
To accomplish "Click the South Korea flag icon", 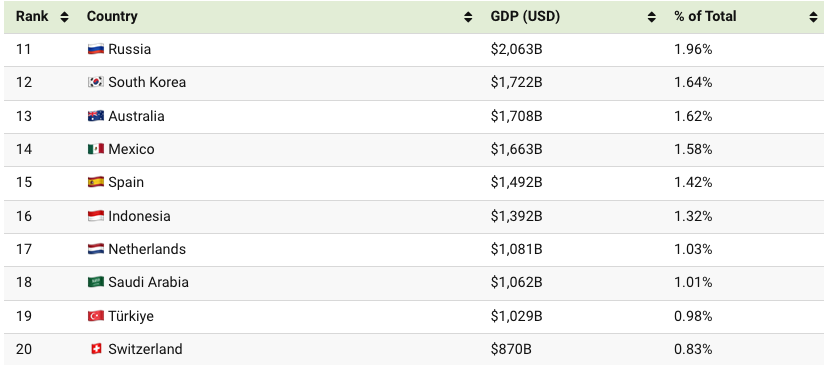I will [96, 82].
